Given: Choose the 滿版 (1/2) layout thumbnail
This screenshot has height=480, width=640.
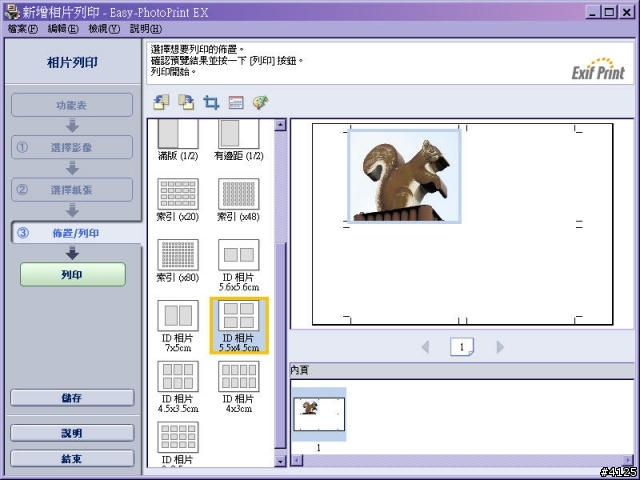Looking at the screenshot, I should tap(178, 134).
